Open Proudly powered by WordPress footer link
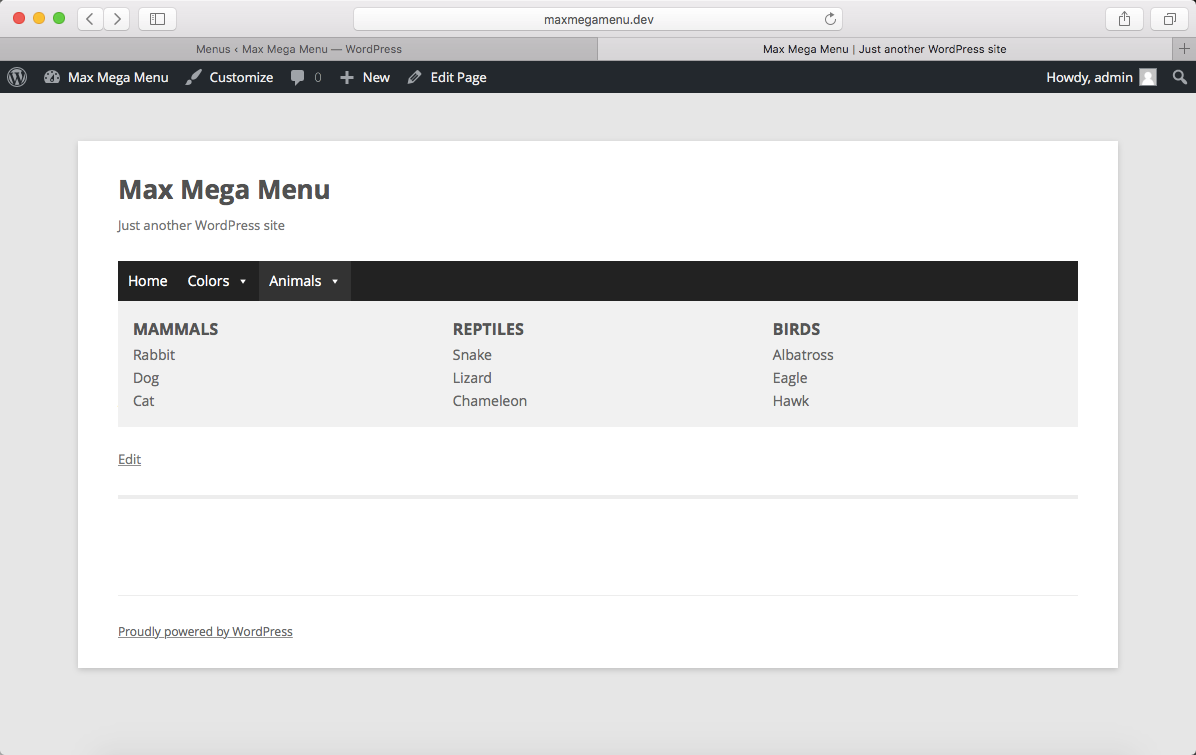1196x755 pixels. click(x=205, y=631)
